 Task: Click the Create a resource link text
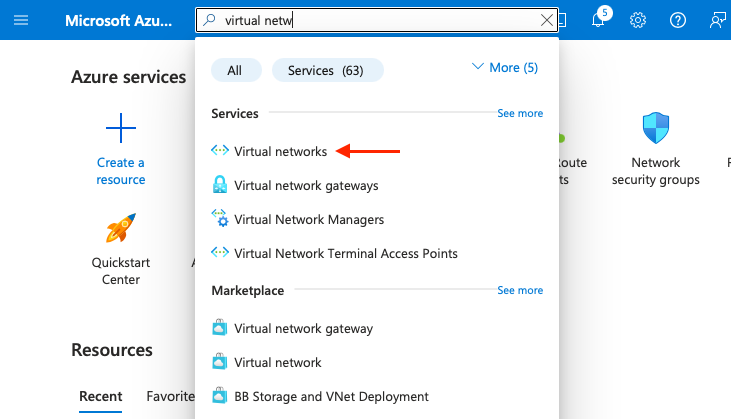tap(121, 171)
